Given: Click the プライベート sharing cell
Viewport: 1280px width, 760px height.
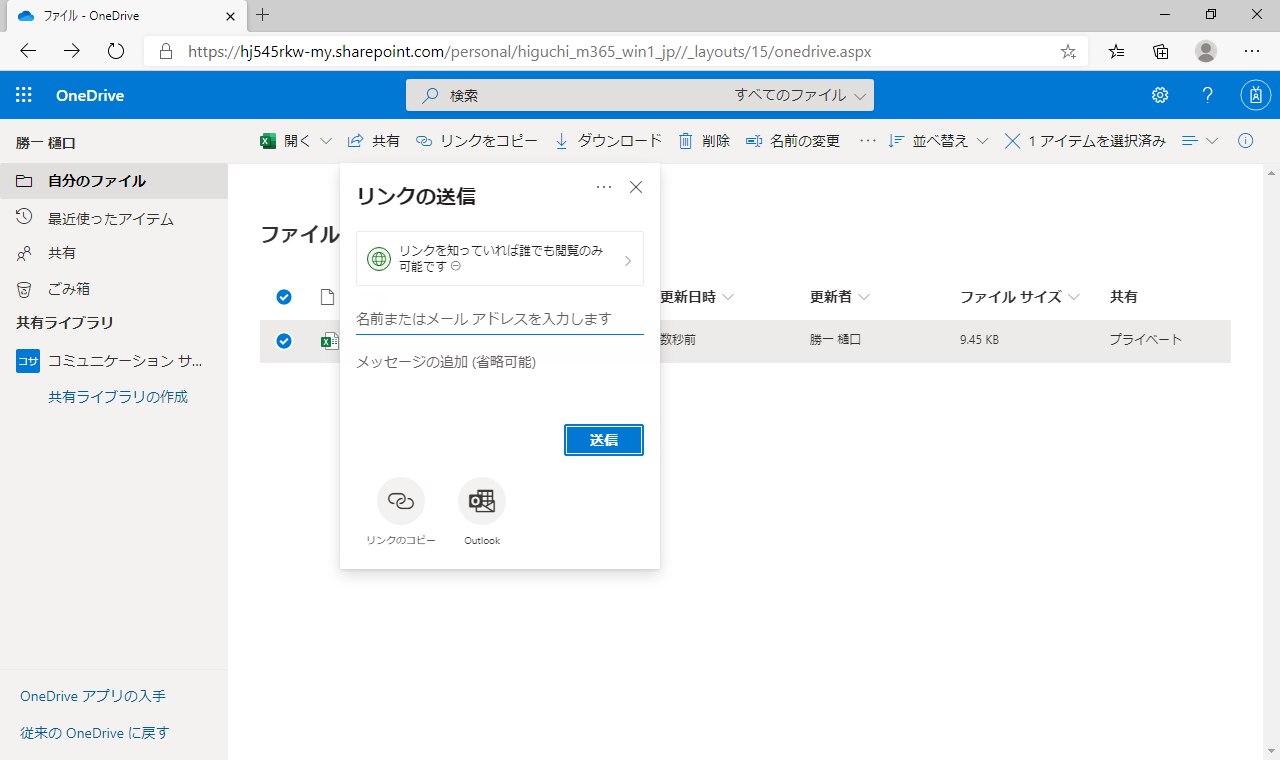Looking at the screenshot, I should pos(1146,340).
